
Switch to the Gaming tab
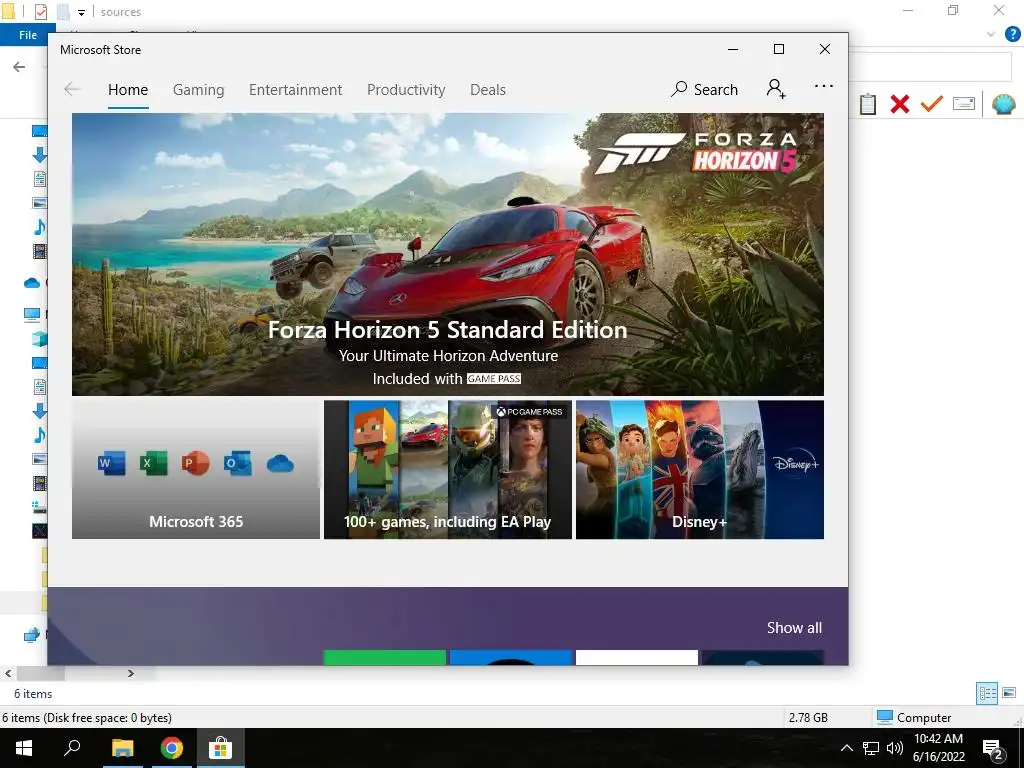coord(199,90)
